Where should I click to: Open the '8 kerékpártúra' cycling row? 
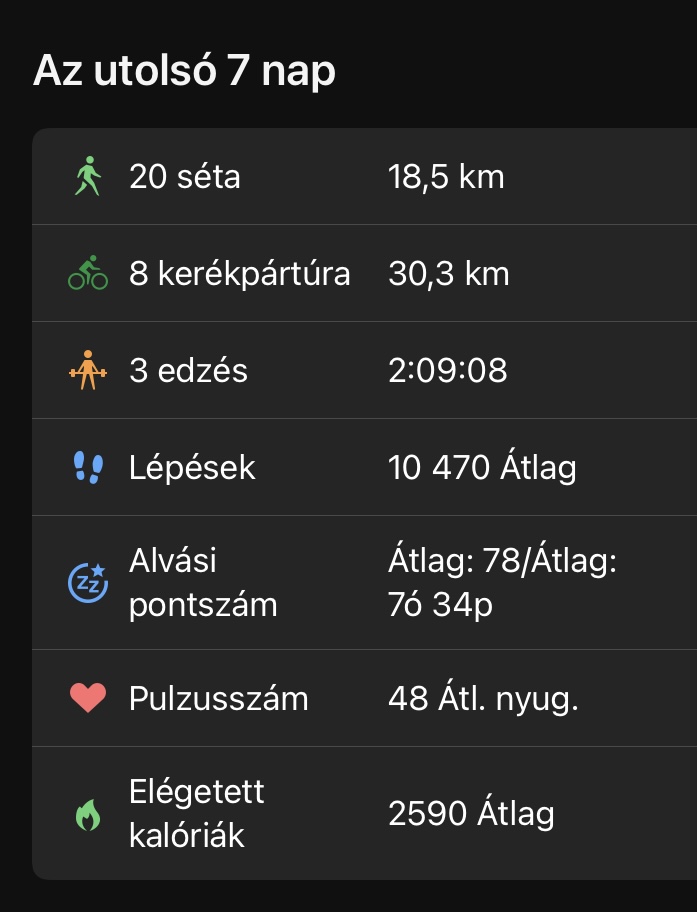point(240,273)
